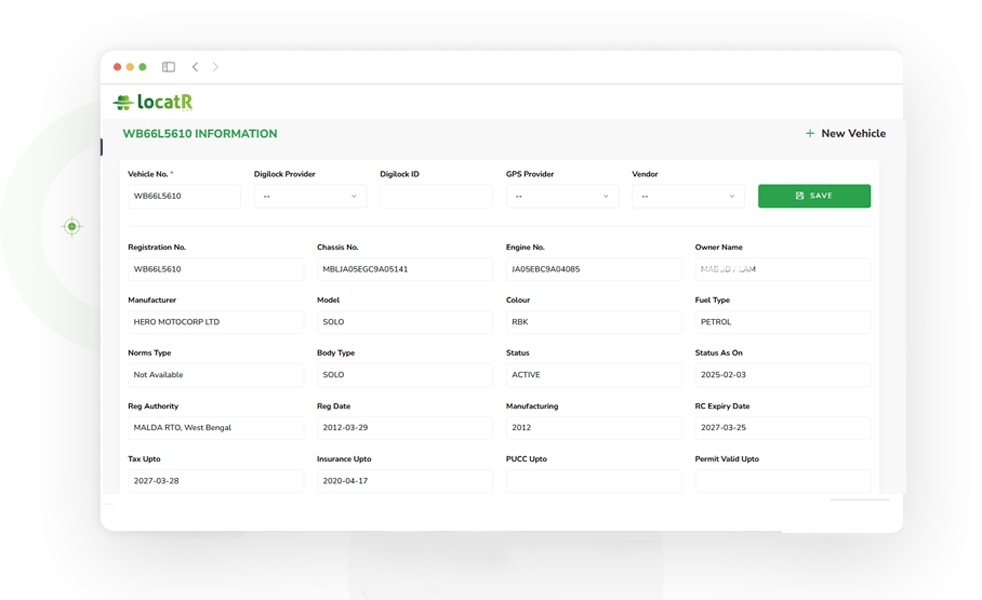
Task: Click the Insurance Upto field
Action: click(405, 481)
